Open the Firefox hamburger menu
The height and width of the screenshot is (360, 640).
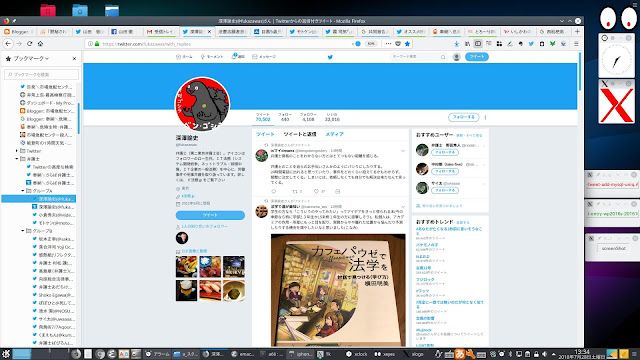click(x=576, y=44)
